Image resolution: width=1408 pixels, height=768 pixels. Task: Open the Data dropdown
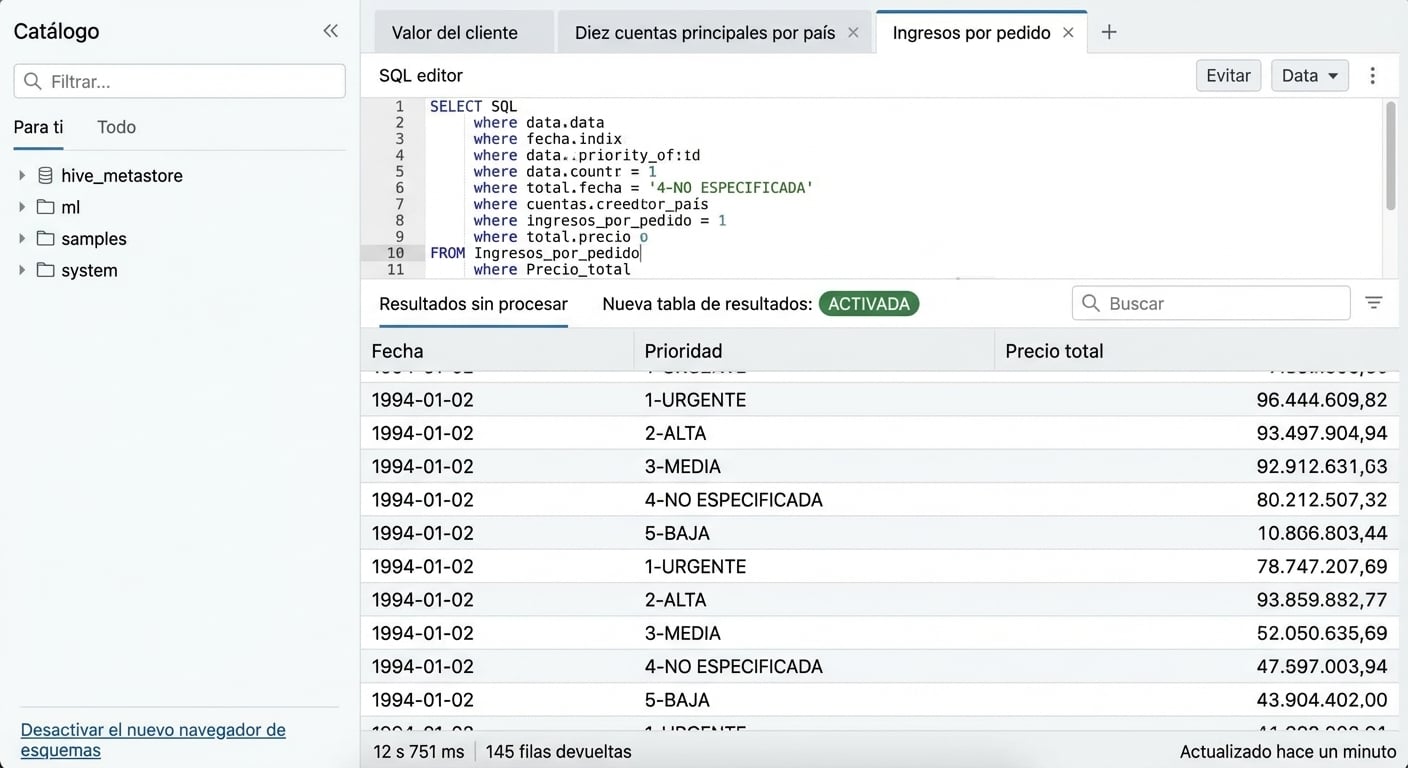[1310, 76]
